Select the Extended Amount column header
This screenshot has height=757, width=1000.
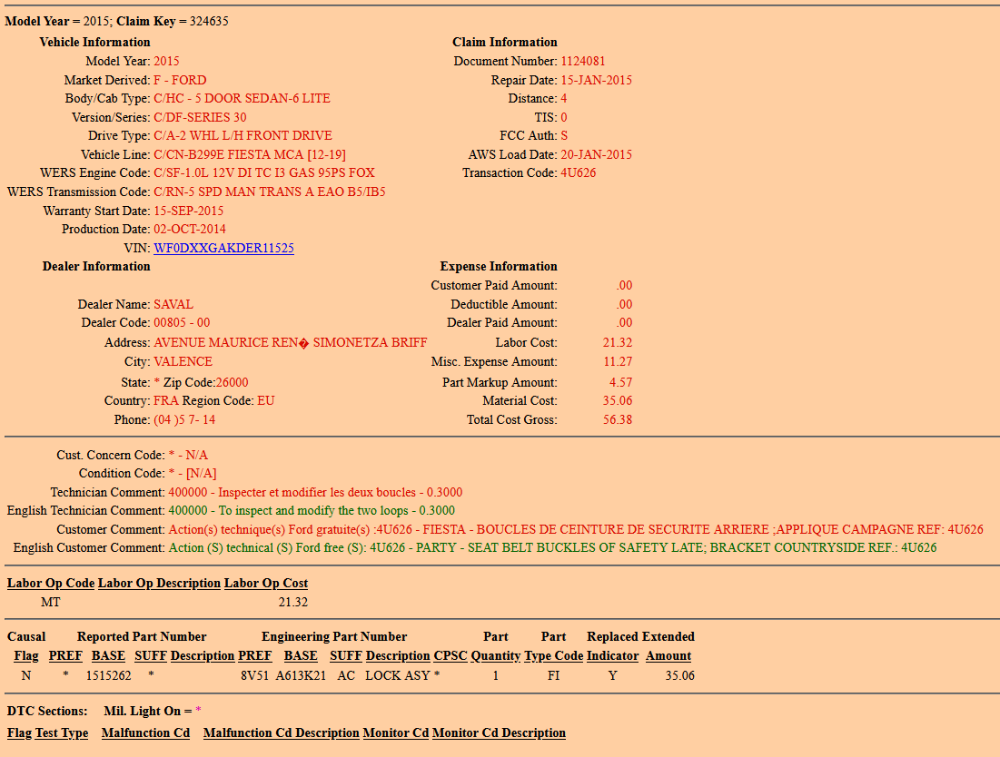(668, 656)
